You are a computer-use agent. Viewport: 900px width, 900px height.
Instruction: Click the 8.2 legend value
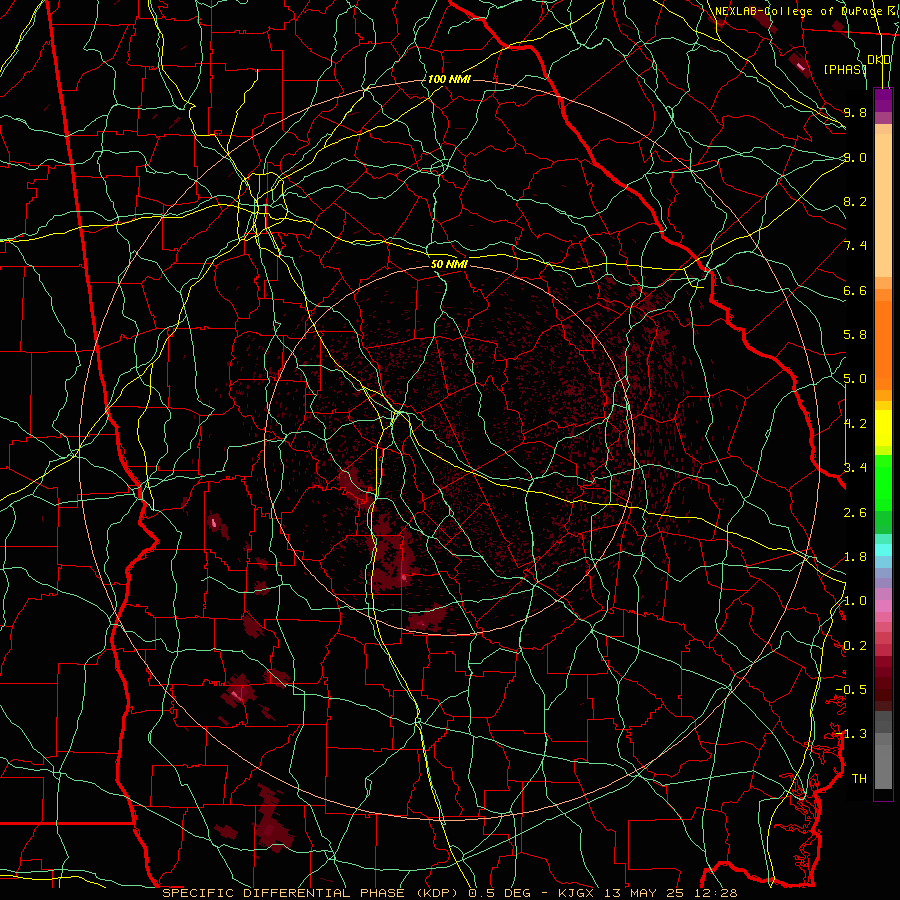pyautogui.click(x=855, y=201)
